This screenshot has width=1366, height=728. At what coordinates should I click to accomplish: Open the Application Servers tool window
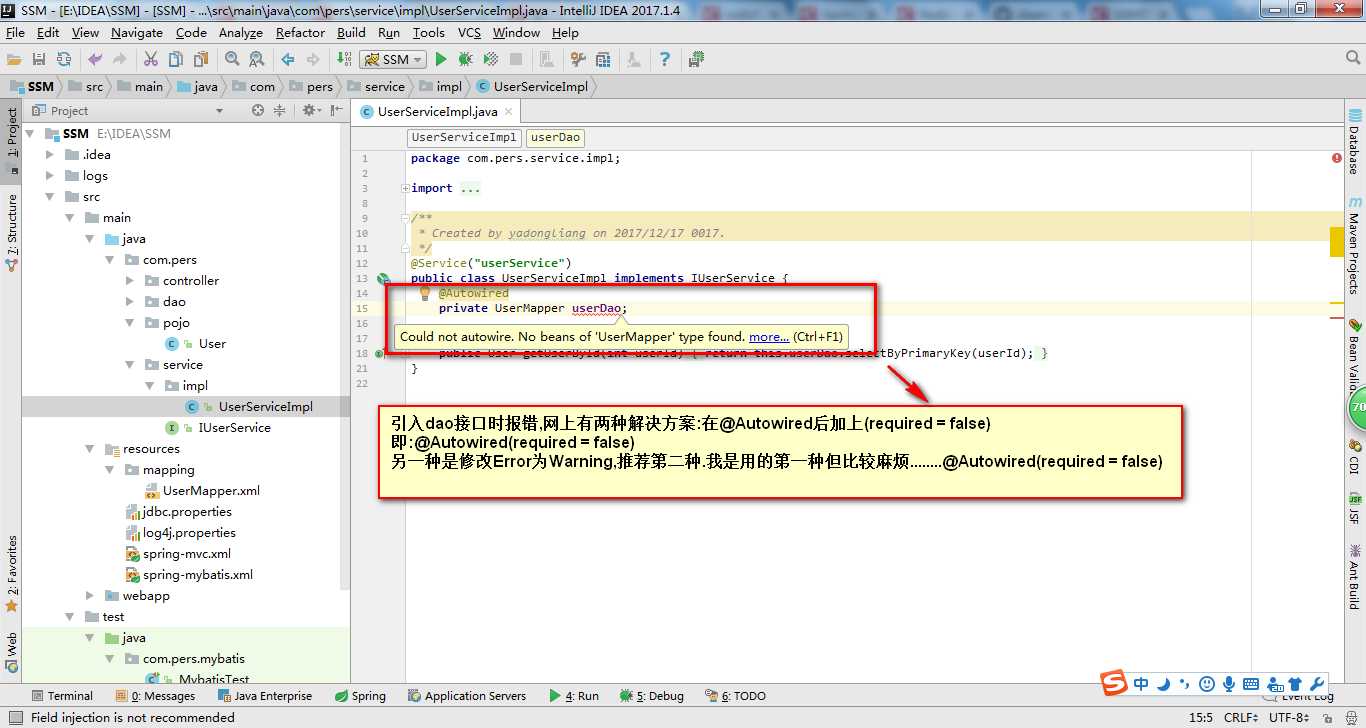tap(466, 696)
